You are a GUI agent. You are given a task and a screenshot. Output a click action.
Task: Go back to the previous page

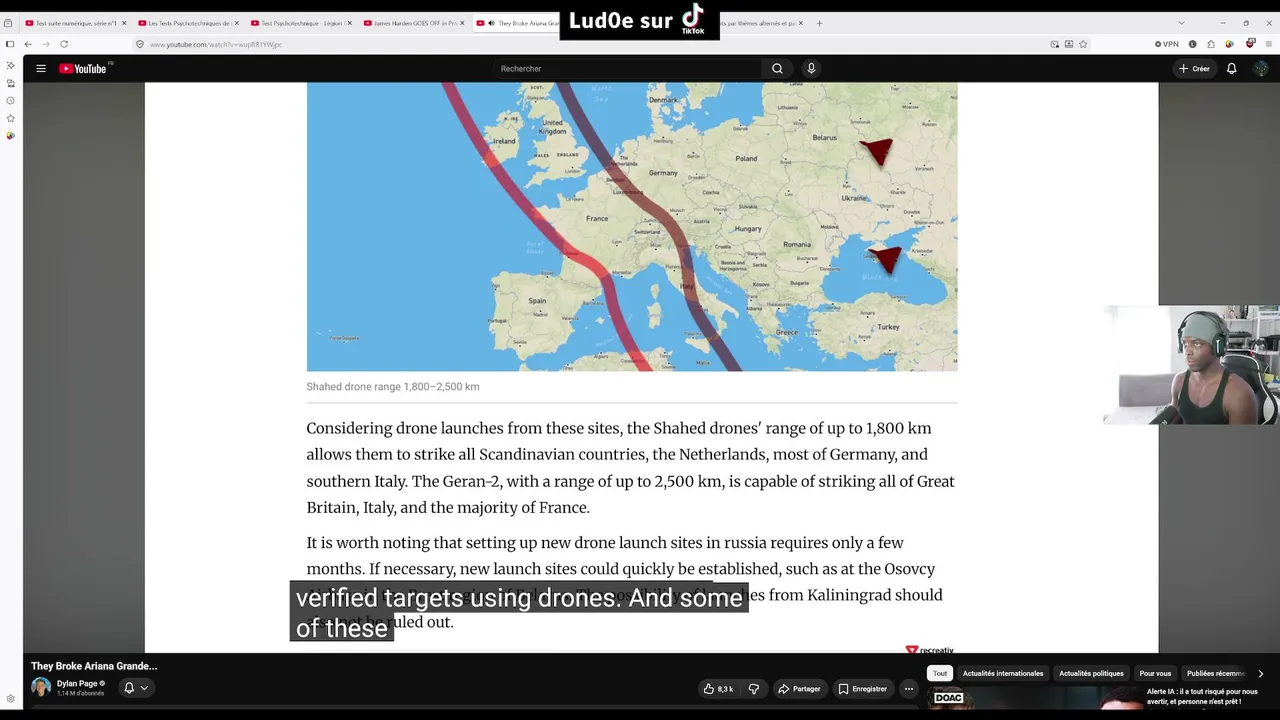click(28, 44)
